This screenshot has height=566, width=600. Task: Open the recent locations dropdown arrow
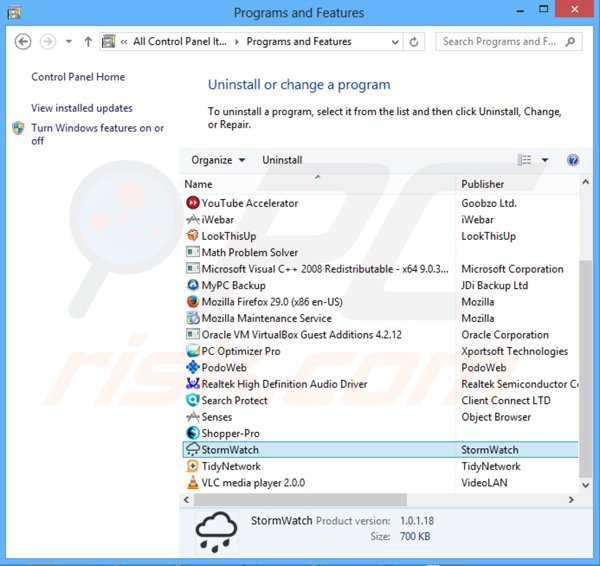(x=68, y=41)
